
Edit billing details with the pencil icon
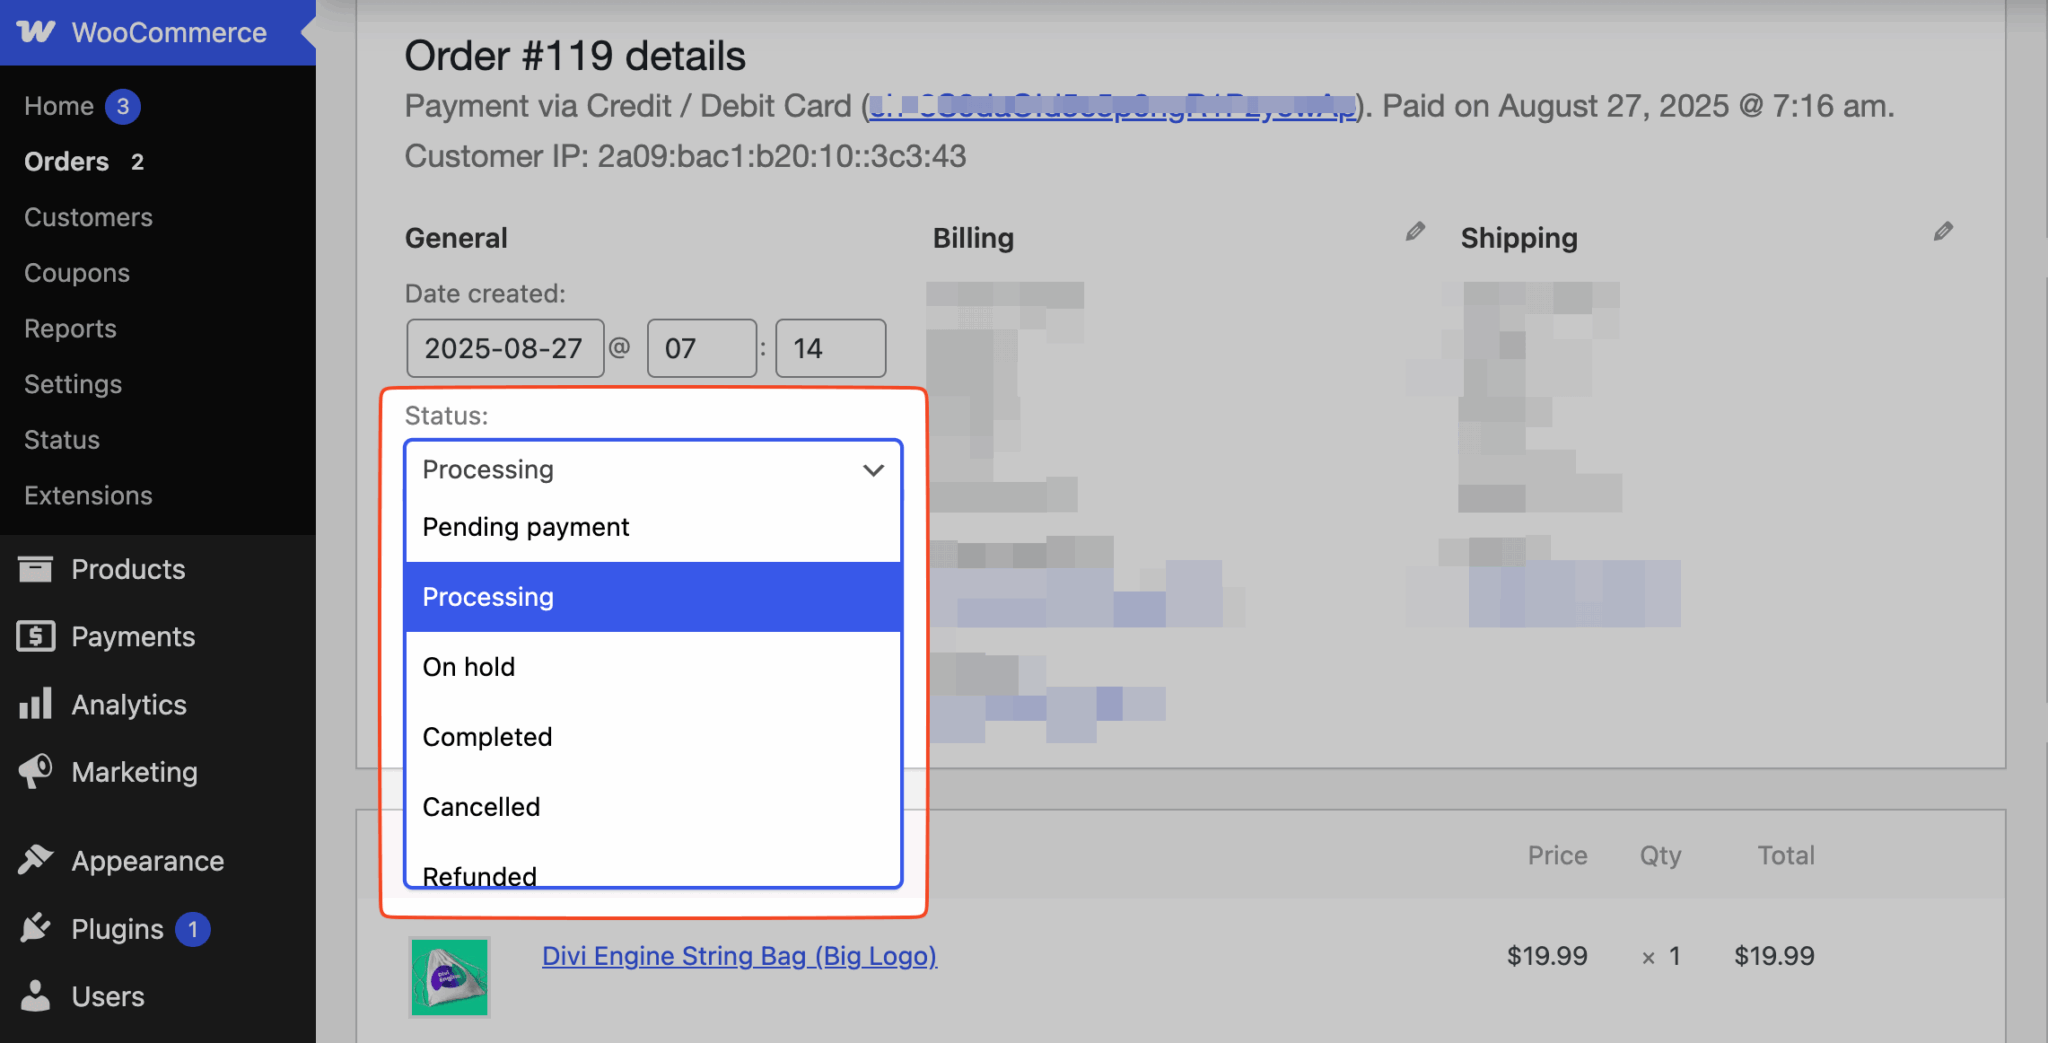1415,231
